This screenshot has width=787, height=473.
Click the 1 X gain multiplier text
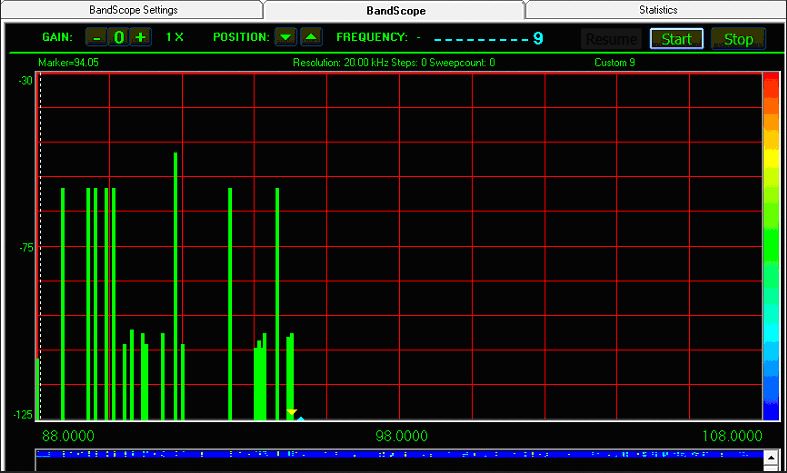[175, 37]
